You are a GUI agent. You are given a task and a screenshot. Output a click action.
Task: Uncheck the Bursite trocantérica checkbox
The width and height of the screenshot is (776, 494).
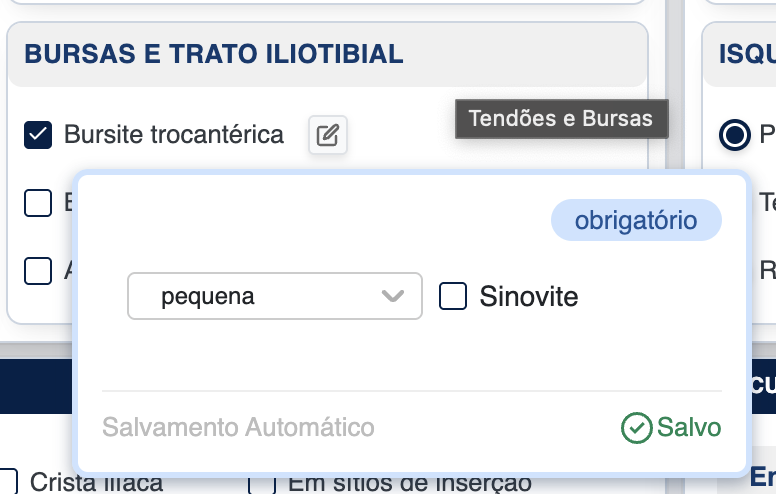(x=38, y=135)
